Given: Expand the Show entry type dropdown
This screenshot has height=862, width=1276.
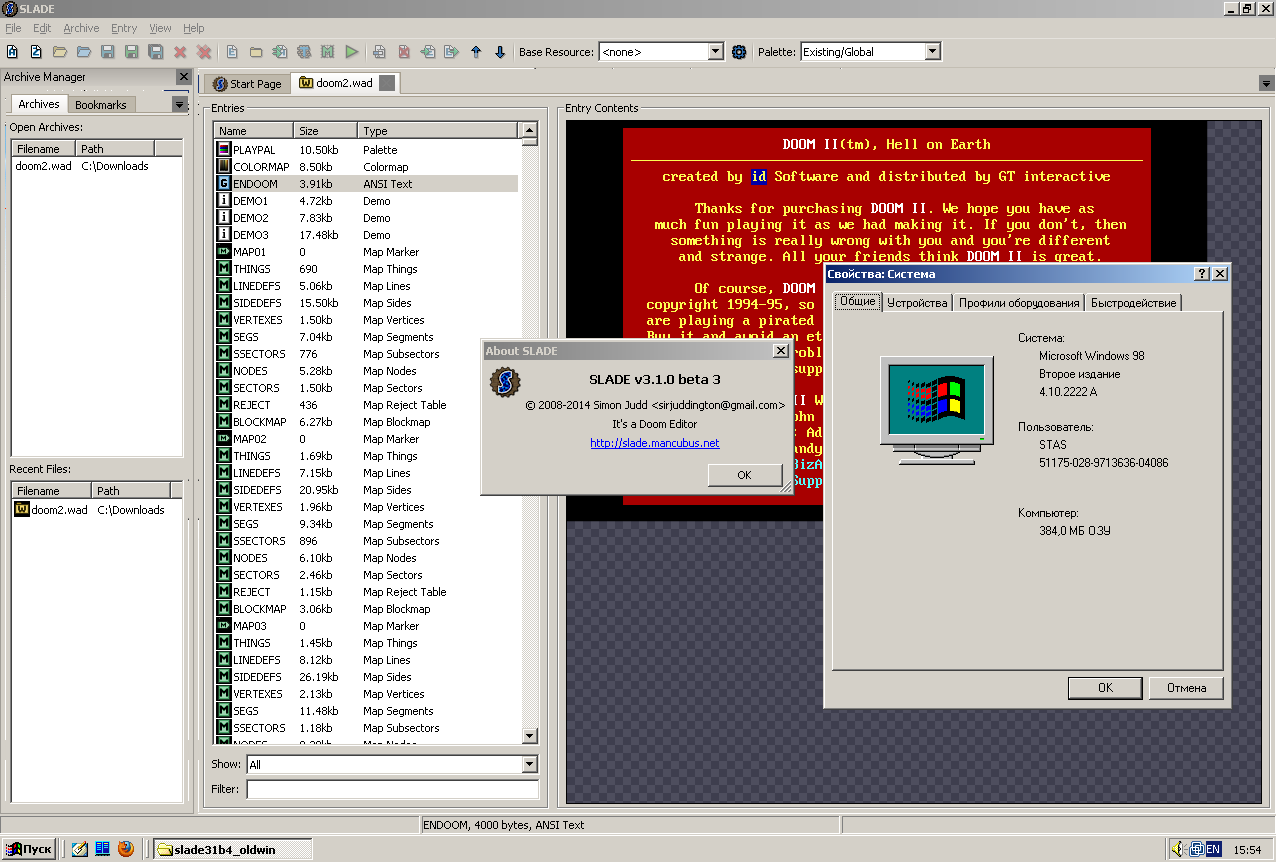Looking at the screenshot, I should point(530,765).
